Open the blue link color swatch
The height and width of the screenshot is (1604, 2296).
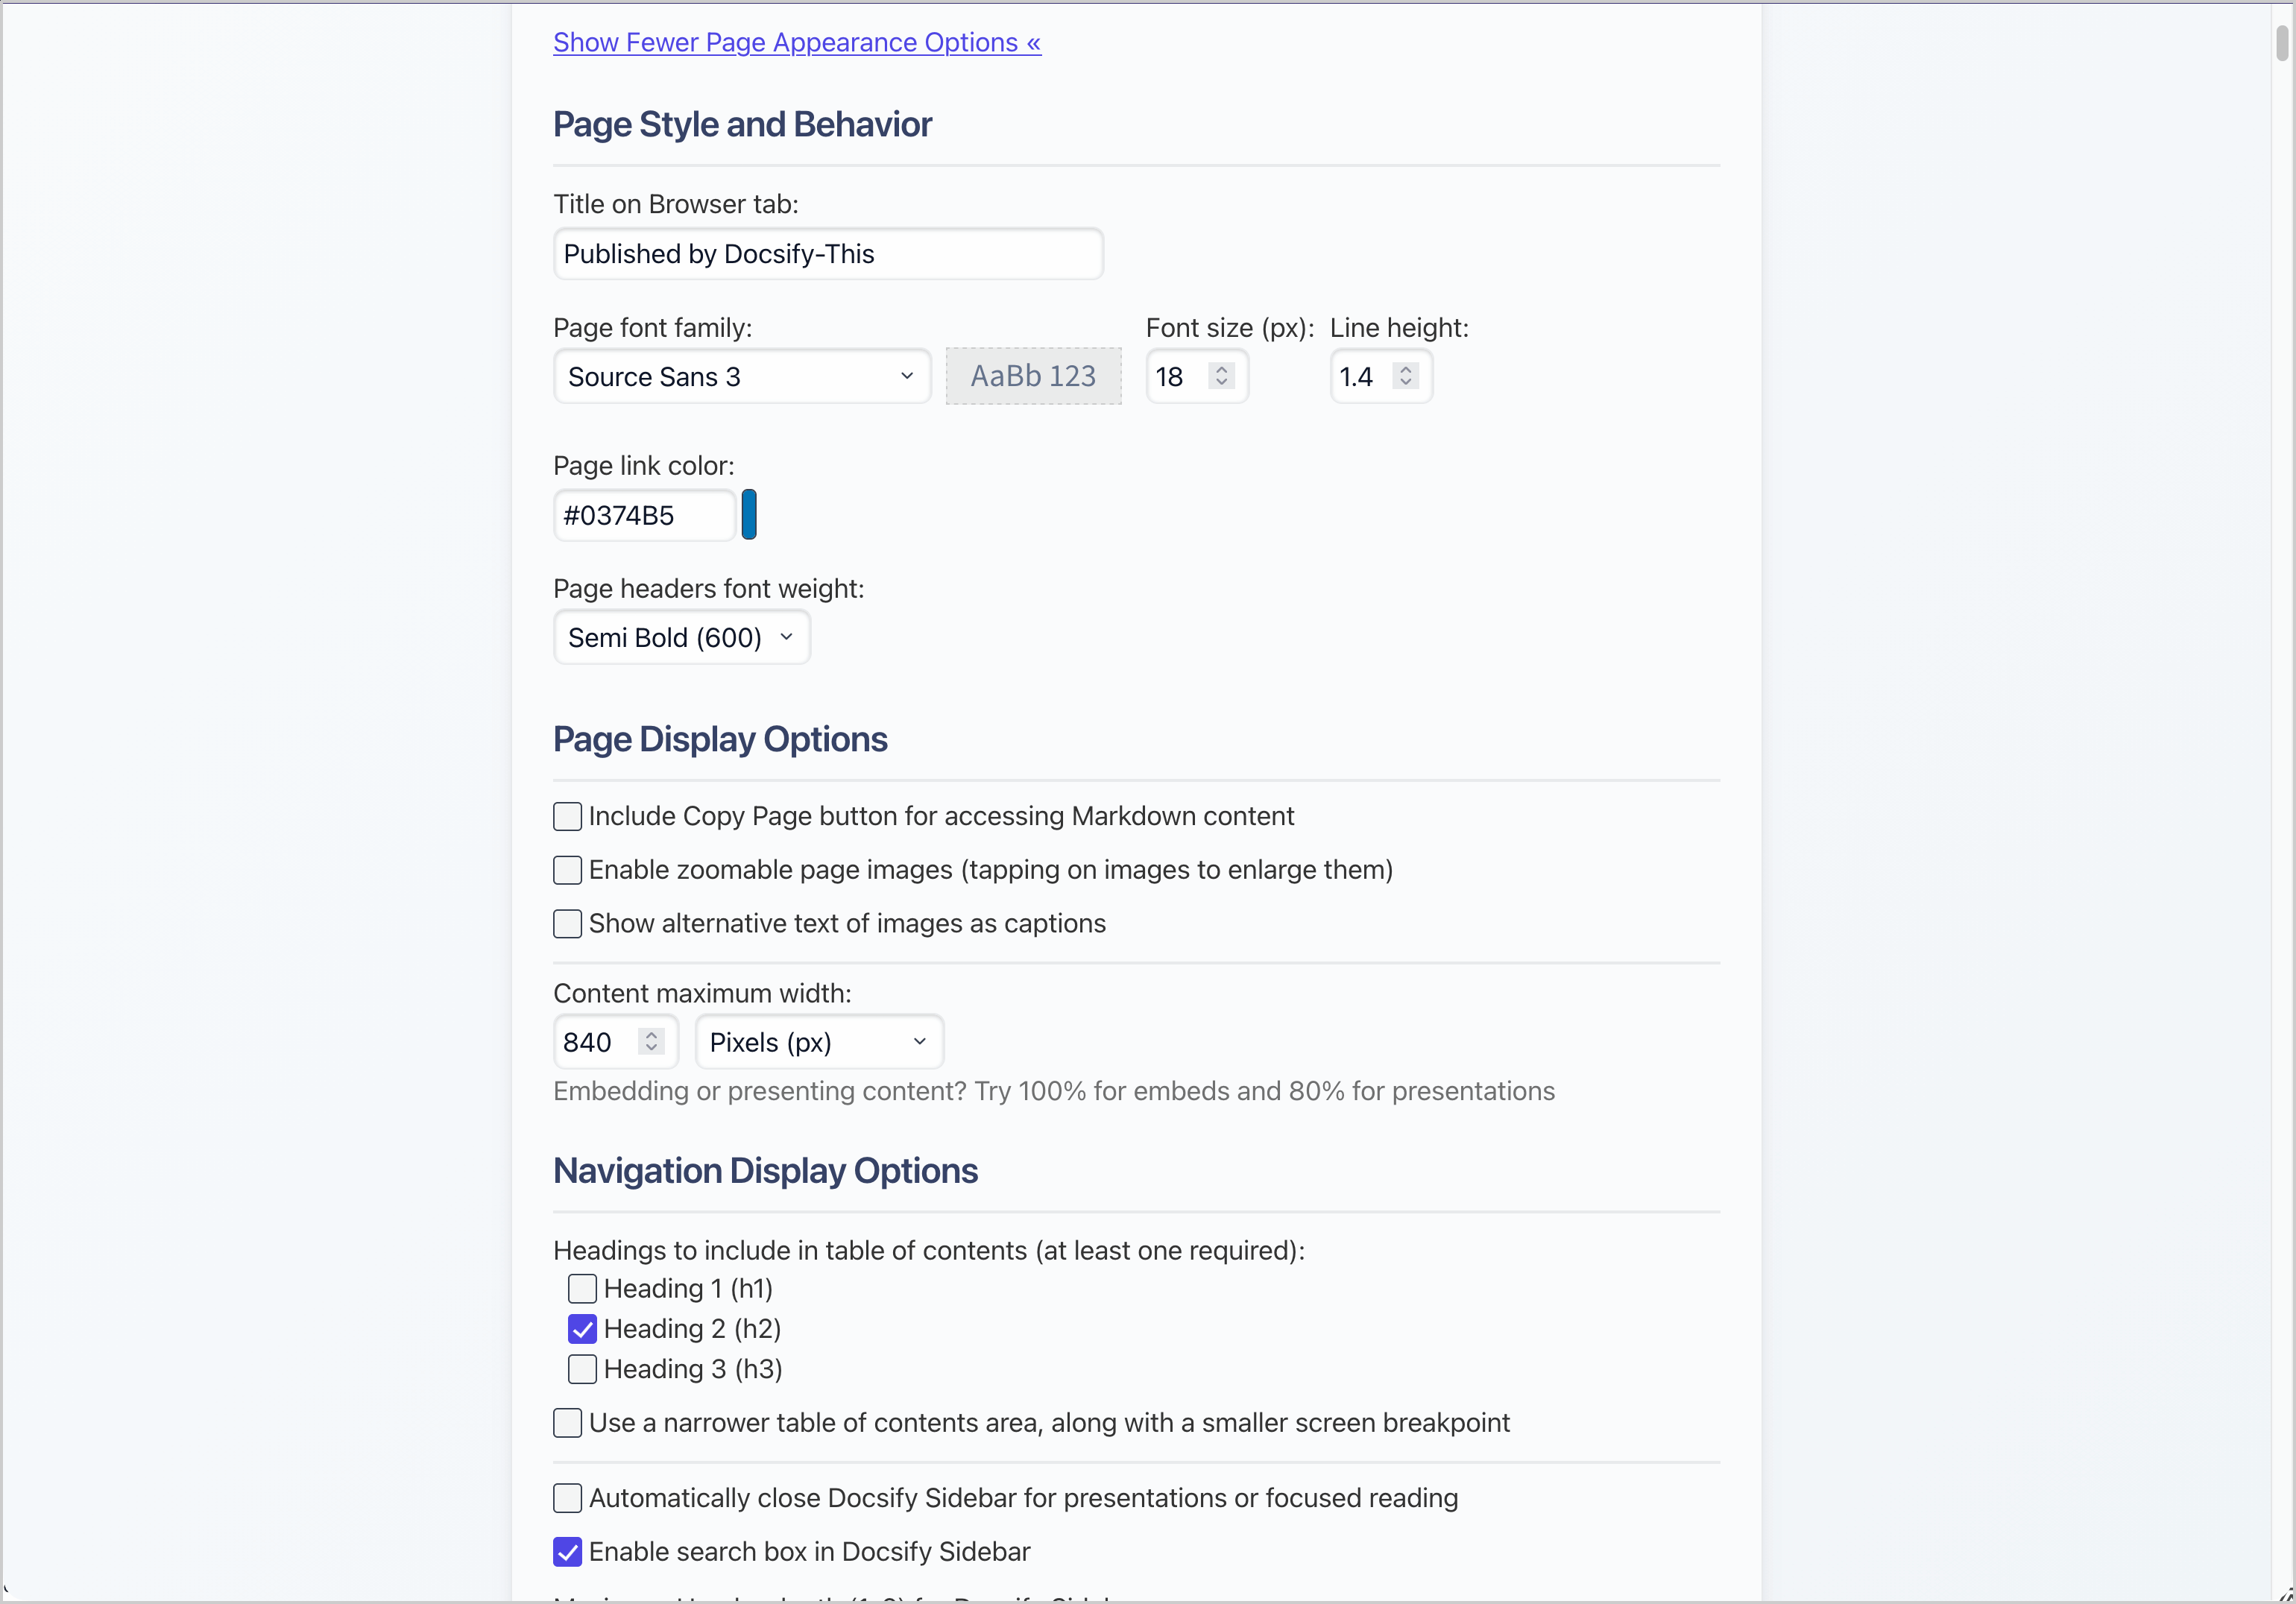pyautogui.click(x=749, y=515)
